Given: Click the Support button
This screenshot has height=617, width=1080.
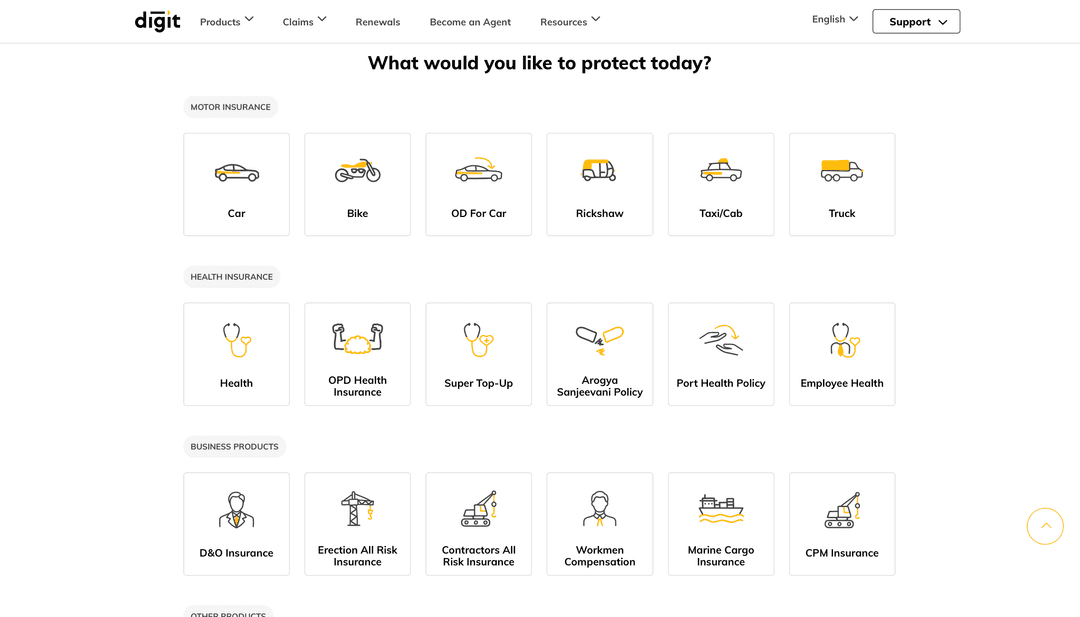Looking at the screenshot, I should click(916, 21).
